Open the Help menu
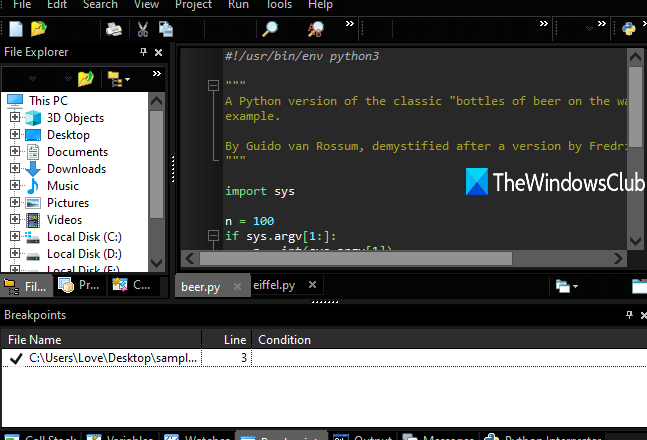 [320, 5]
